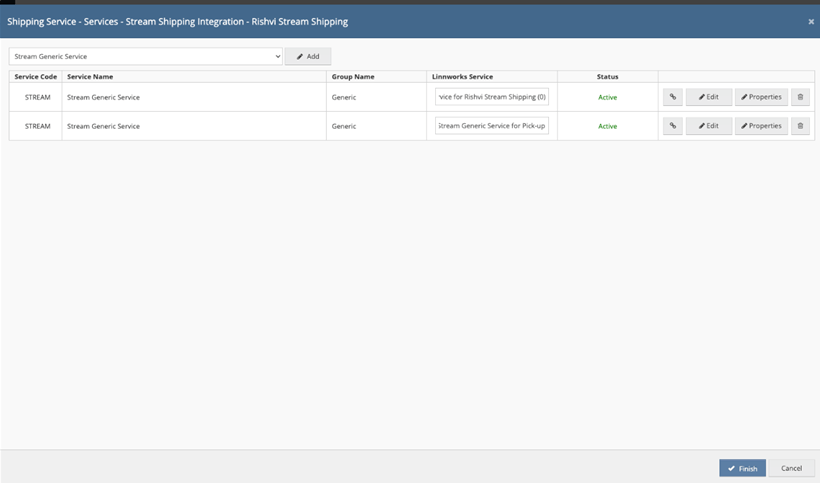
Task: Close the Shipping Service dialog with X
Action: (x=811, y=21)
